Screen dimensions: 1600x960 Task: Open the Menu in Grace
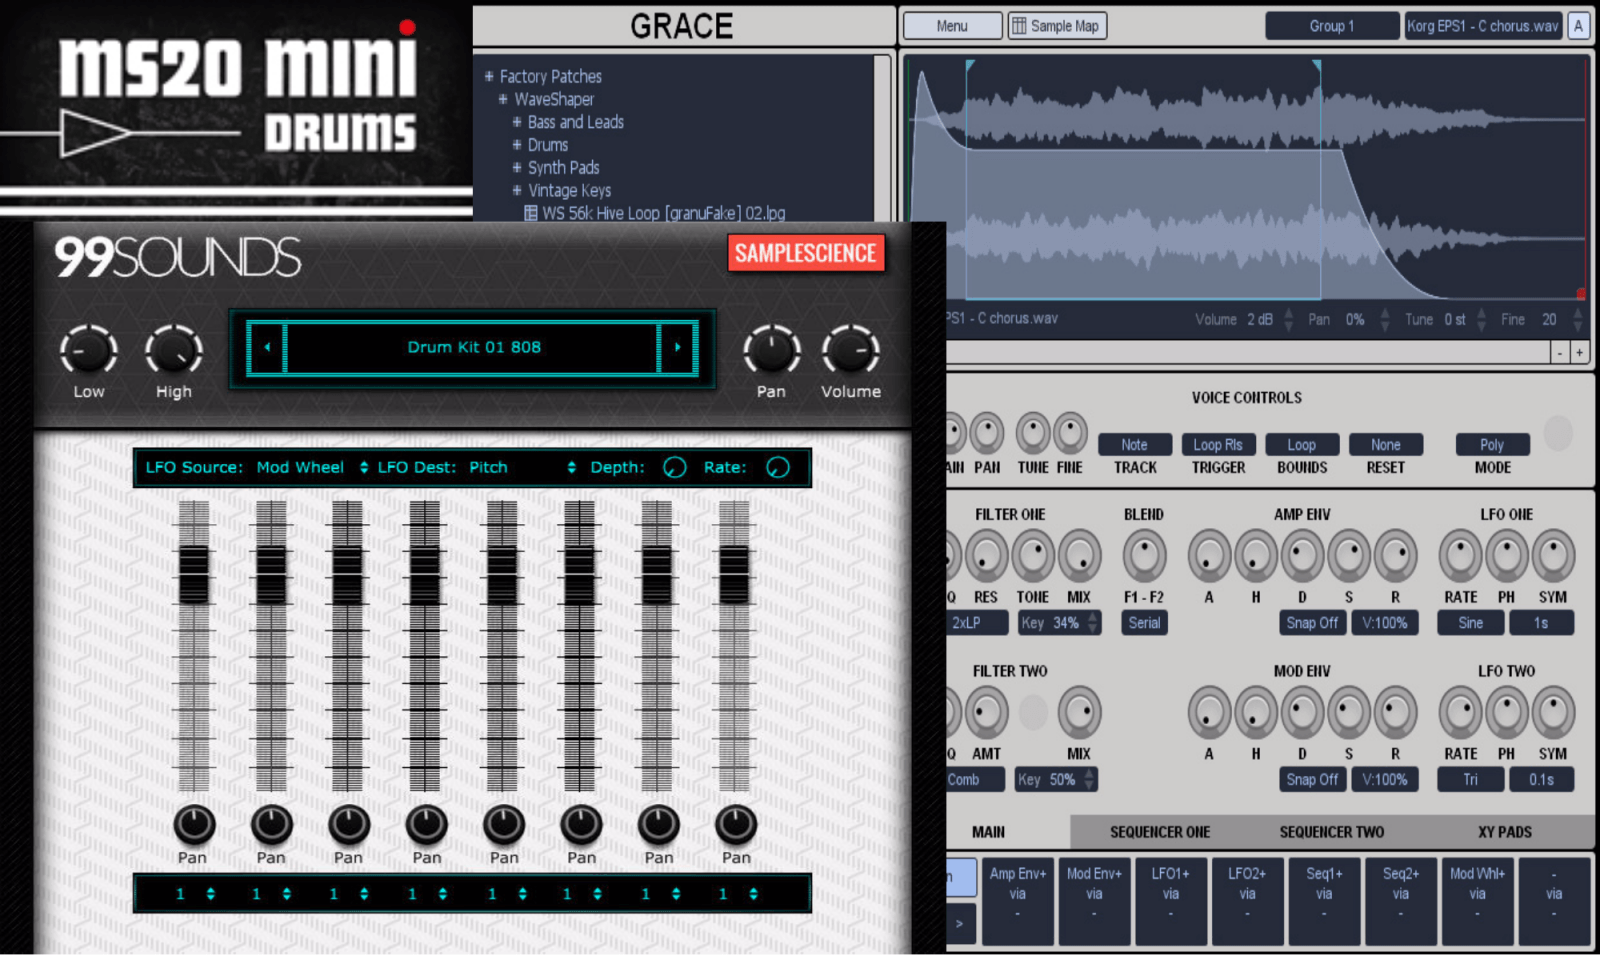(x=952, y=26)
